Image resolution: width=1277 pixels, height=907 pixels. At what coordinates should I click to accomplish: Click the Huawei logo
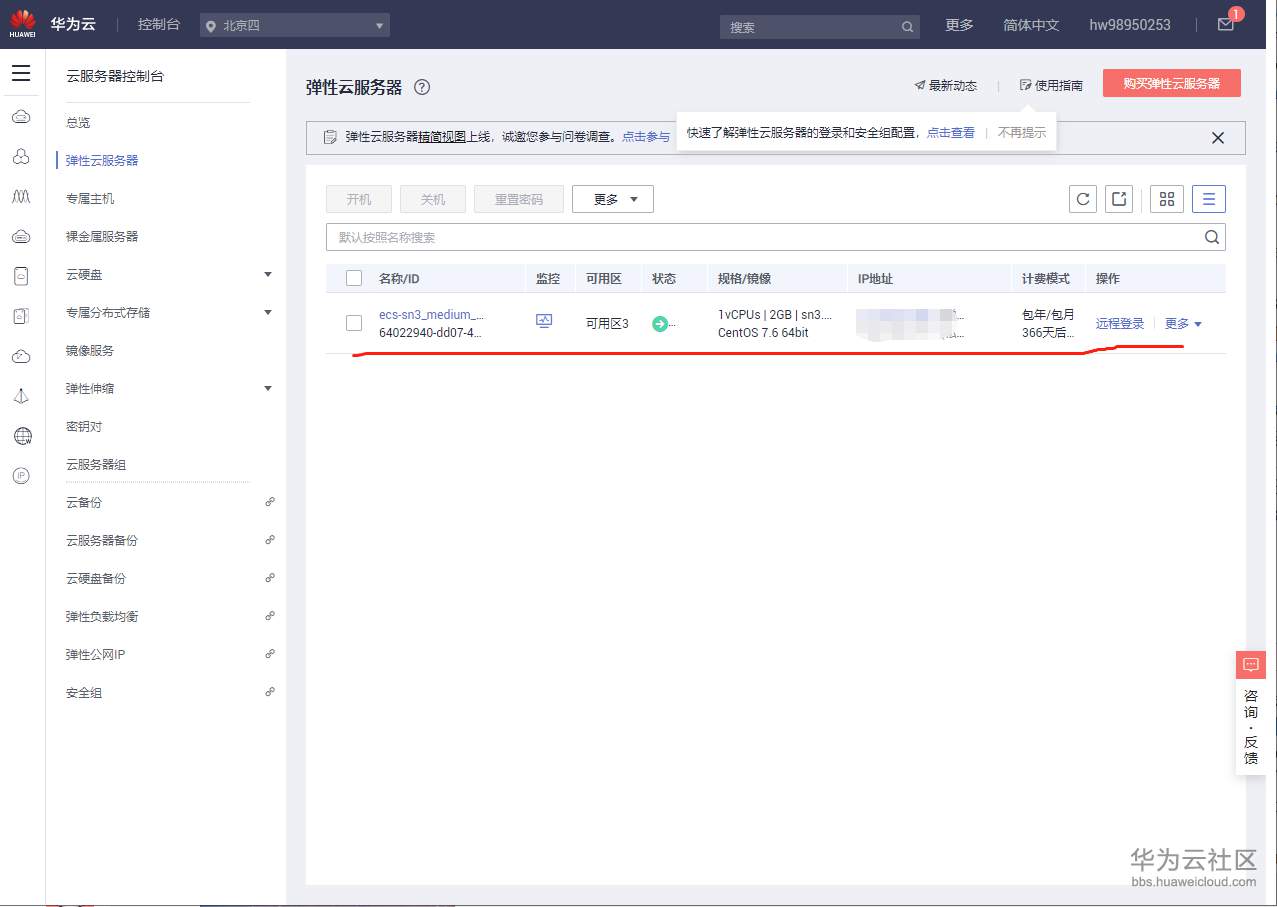tap(22, 24)
